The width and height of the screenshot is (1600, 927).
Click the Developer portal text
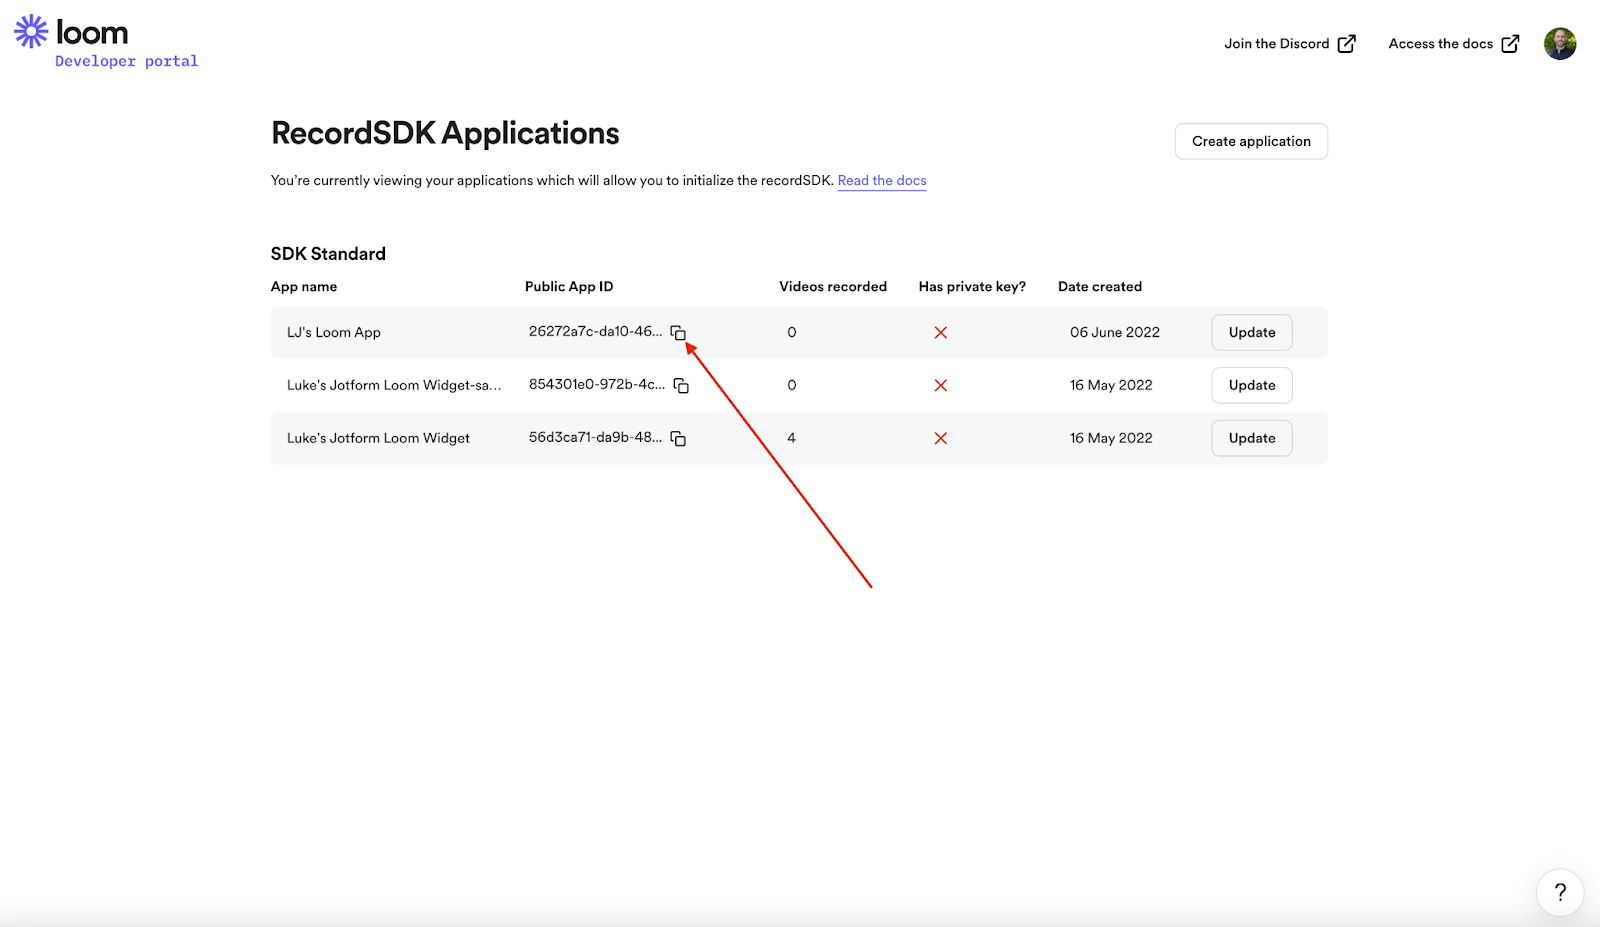(126, 62)
